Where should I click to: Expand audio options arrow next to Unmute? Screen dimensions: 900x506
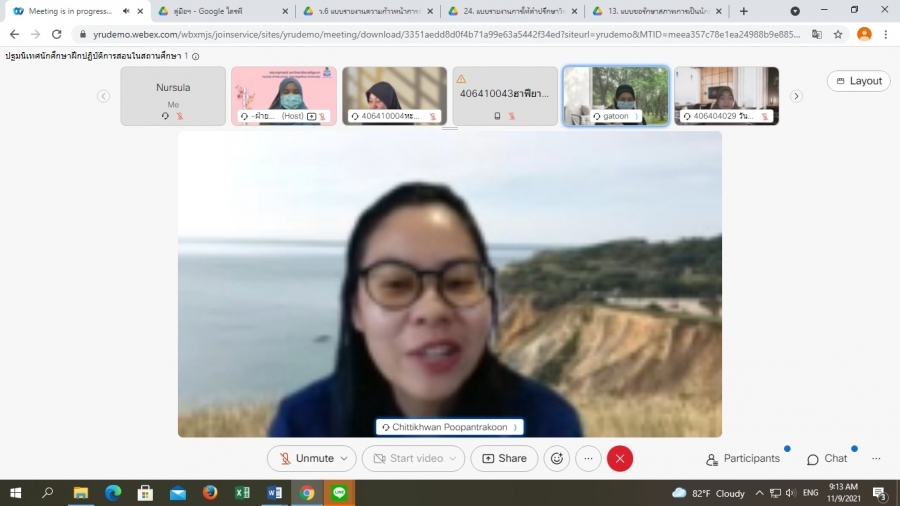pyautogui.click(x=345, y=459)
